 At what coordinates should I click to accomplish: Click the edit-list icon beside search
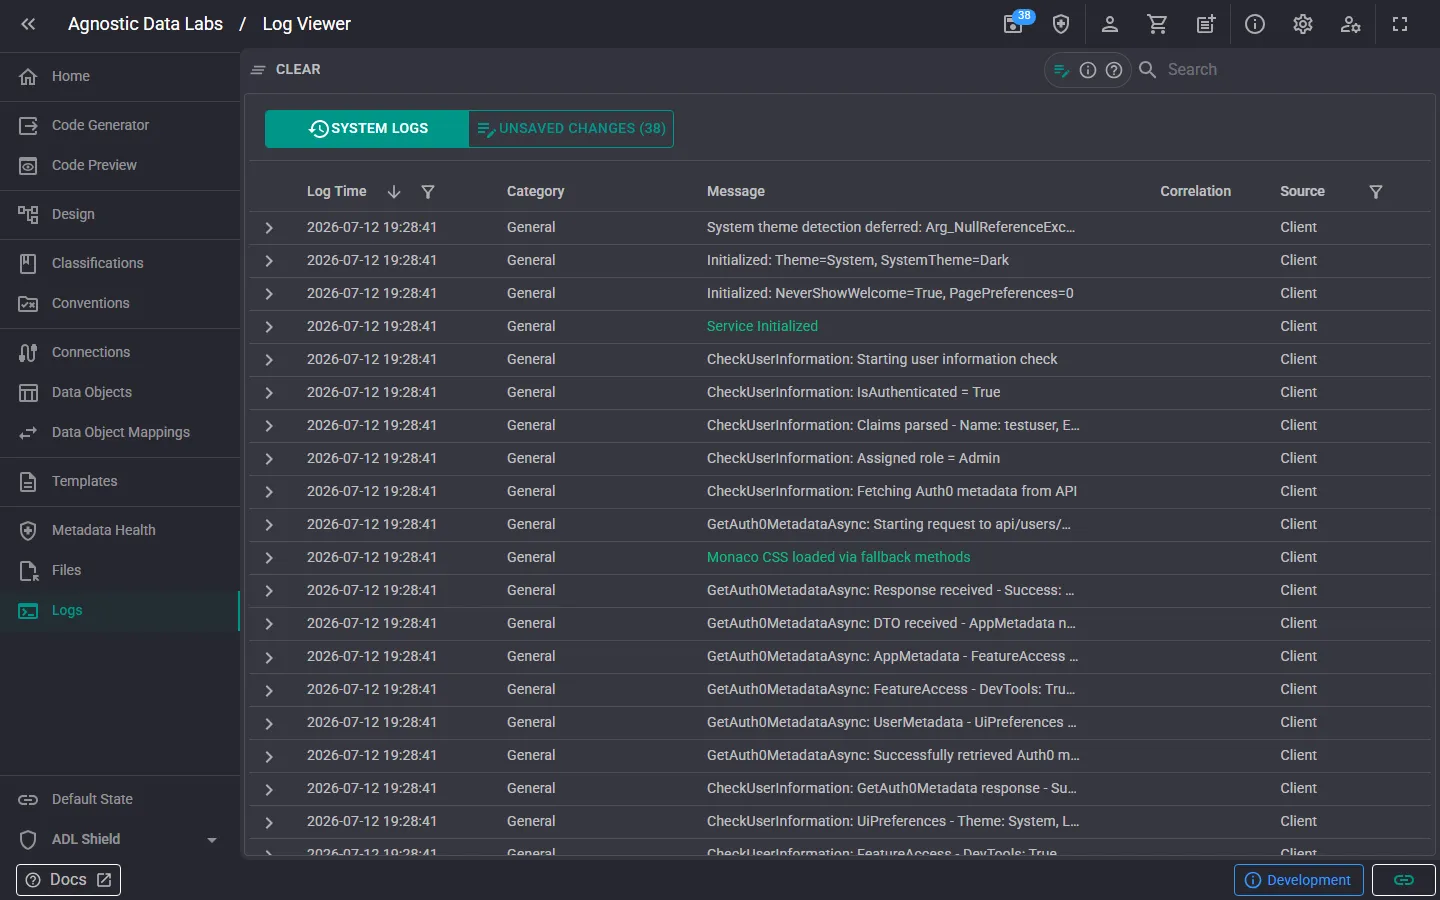(1062, 70)
